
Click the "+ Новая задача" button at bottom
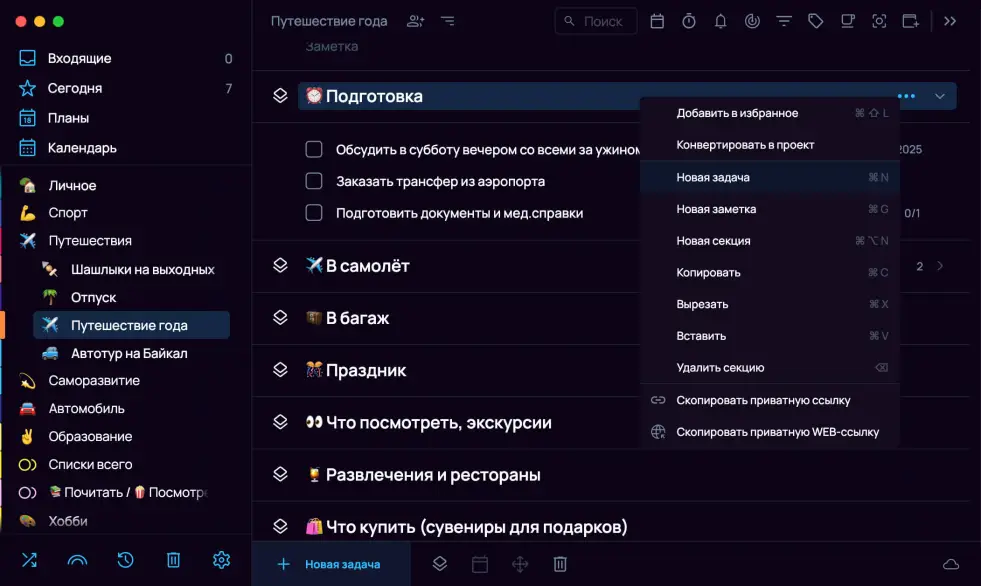pos(330,564)
